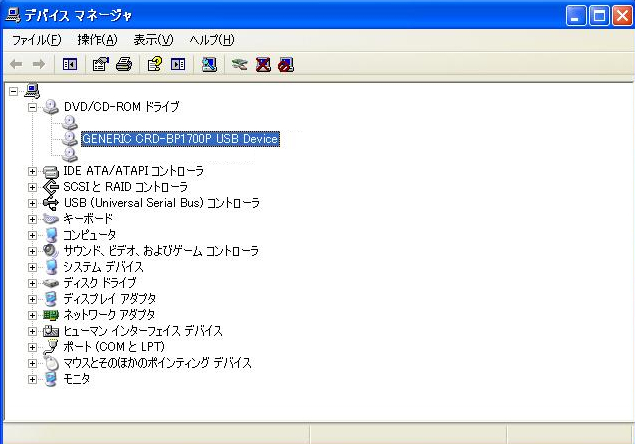Select the root computer node icon
The image size is (635, 444).
[32, 91]
